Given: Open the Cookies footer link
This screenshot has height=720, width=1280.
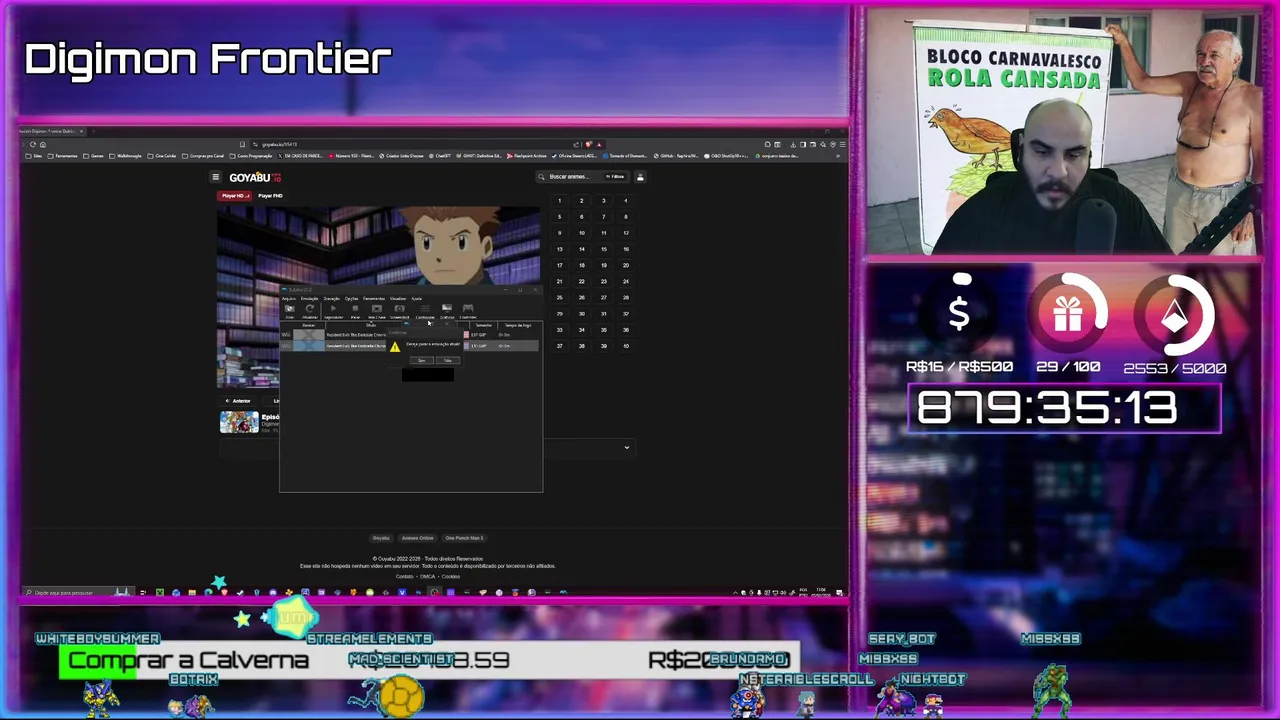Looking at the screenshot, I should click(x=451, y=576).
